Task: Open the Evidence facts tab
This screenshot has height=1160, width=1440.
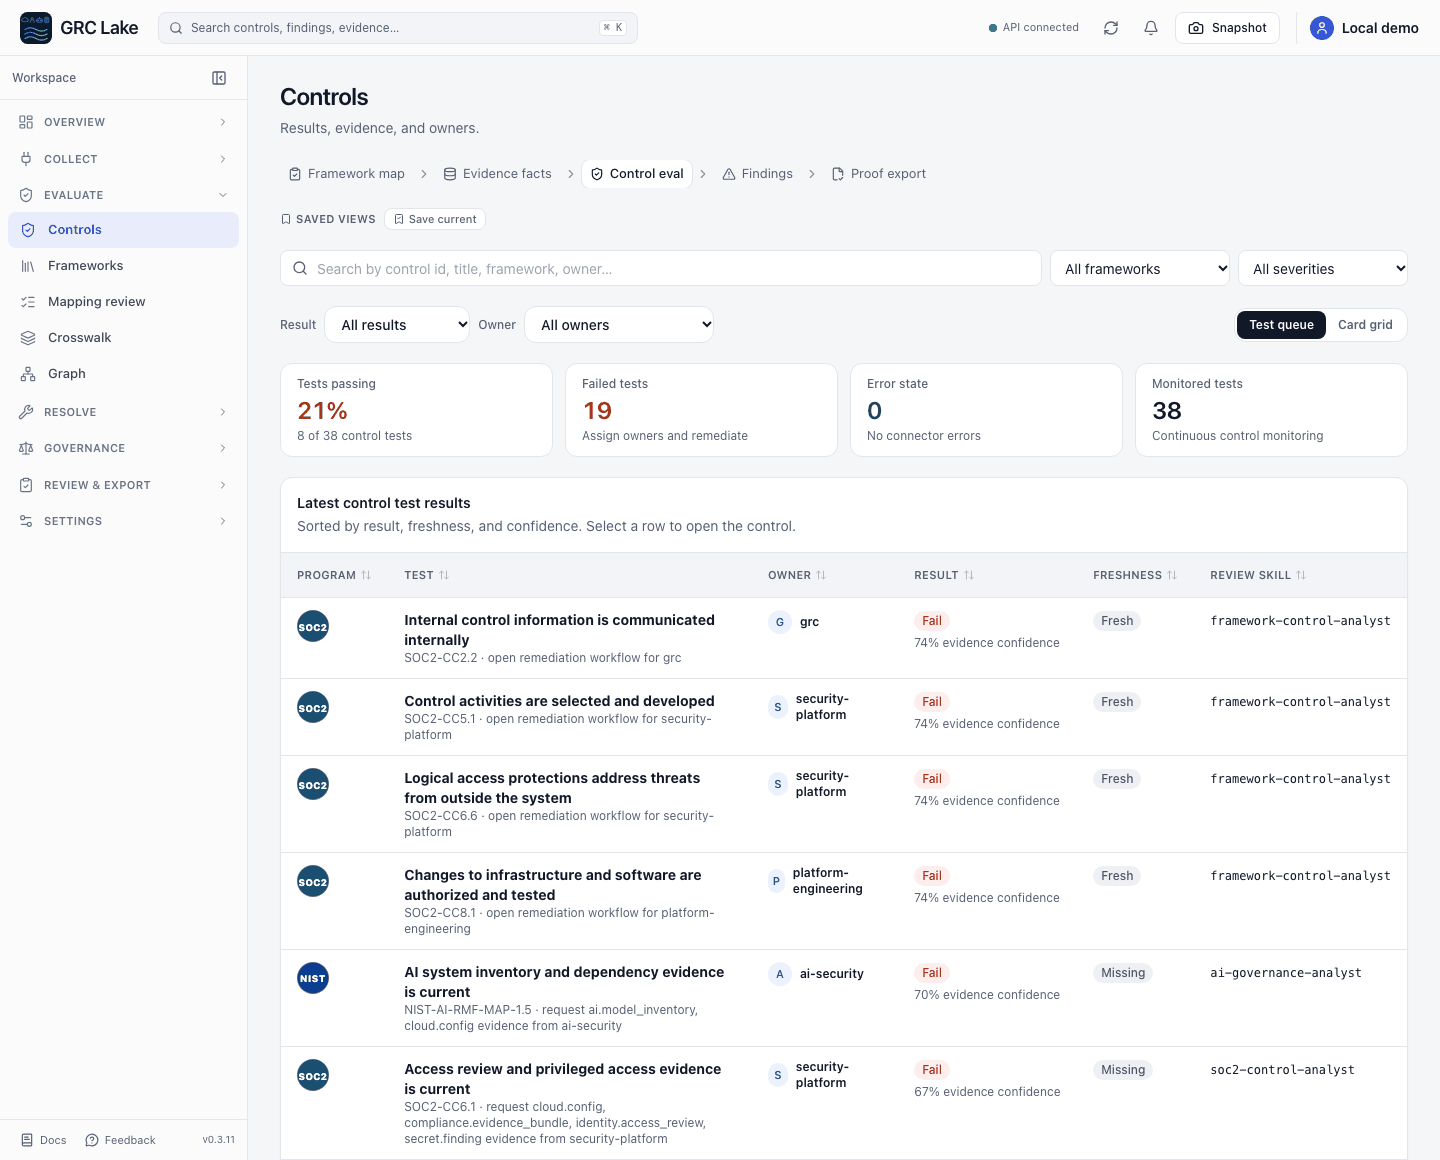Action: coord(497,174)
